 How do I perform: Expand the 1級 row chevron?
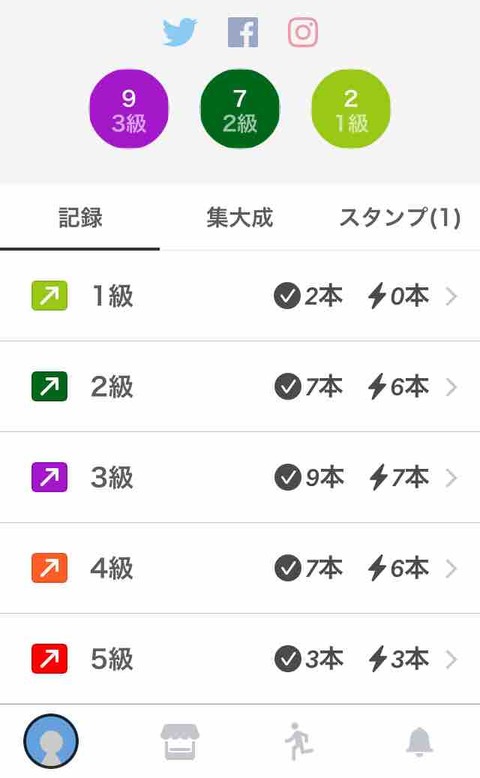click(451, 296)
